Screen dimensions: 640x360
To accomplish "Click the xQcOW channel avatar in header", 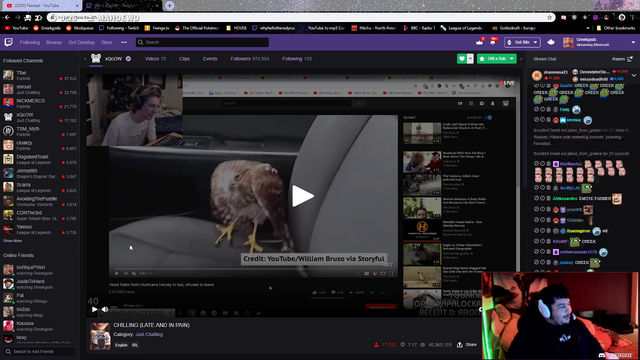I will click(96, 58).
